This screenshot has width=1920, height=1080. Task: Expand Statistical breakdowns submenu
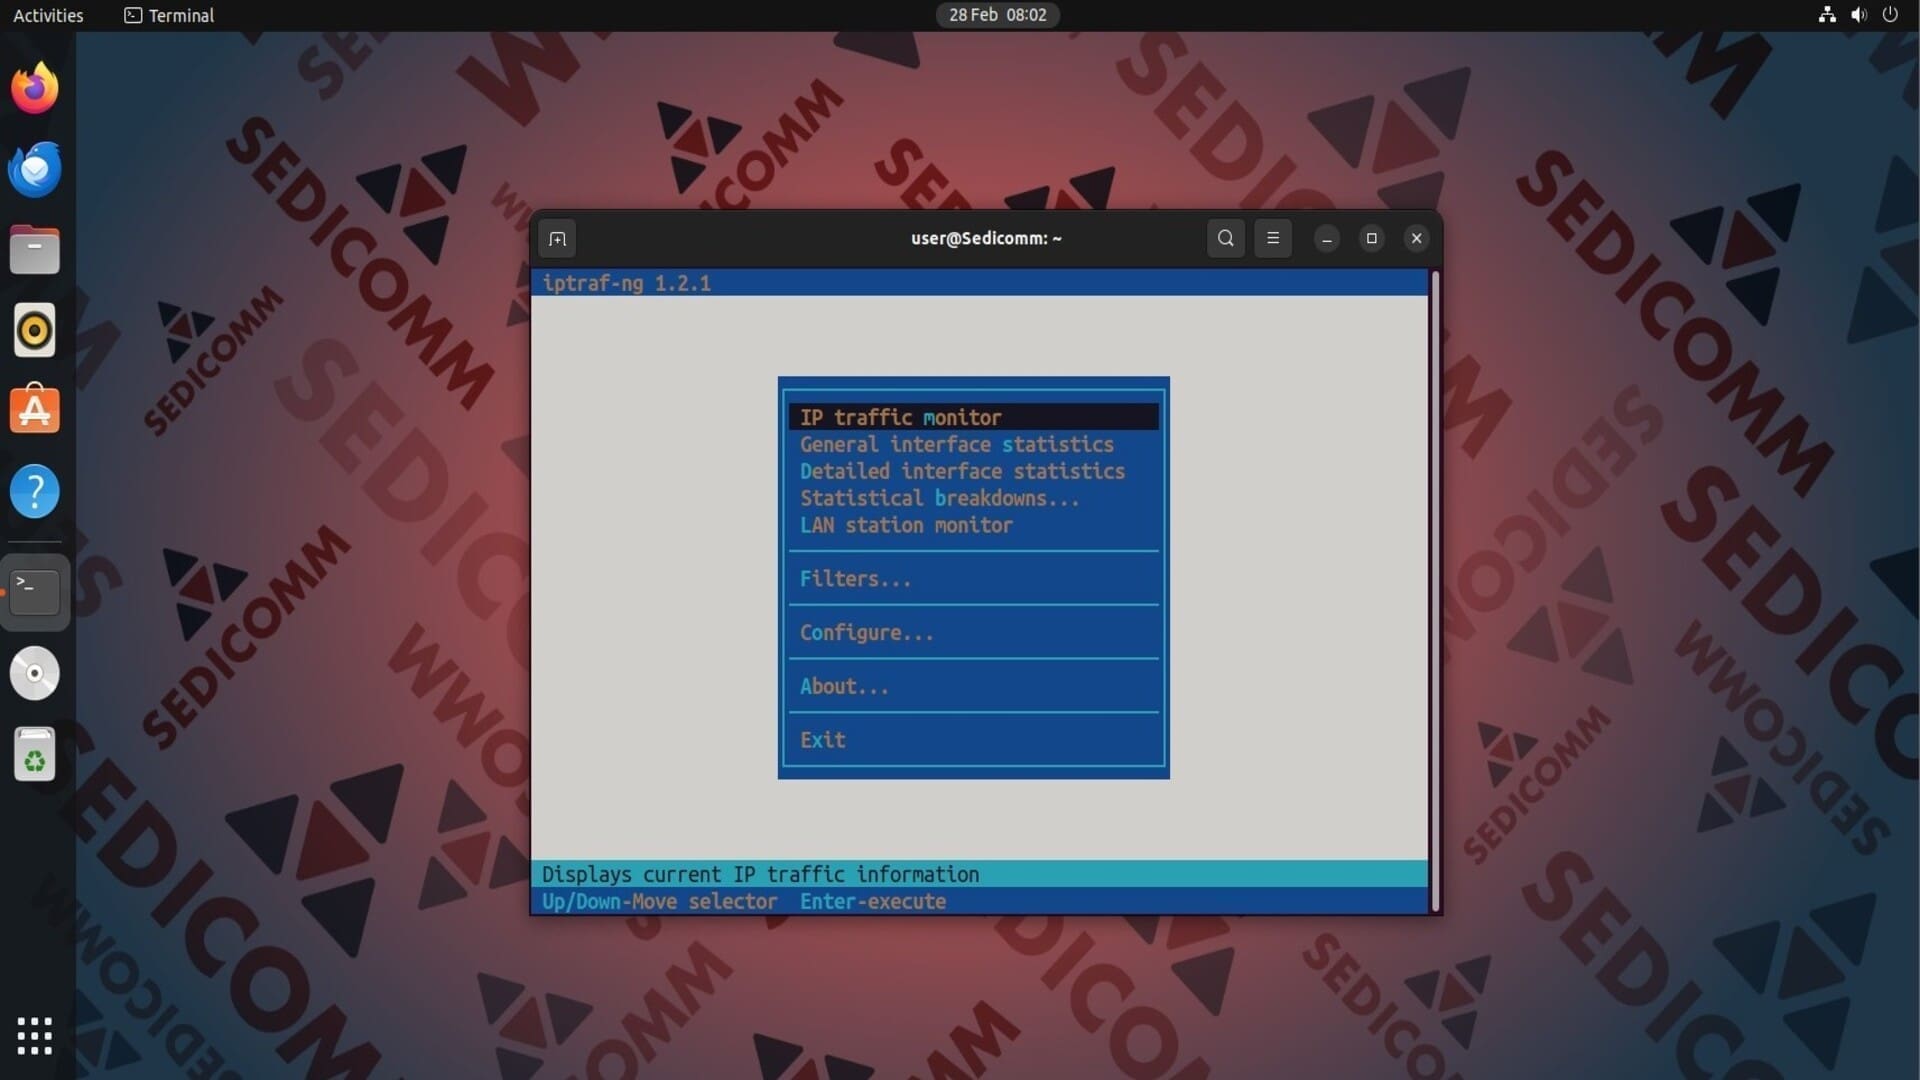(x=939, y=499)
